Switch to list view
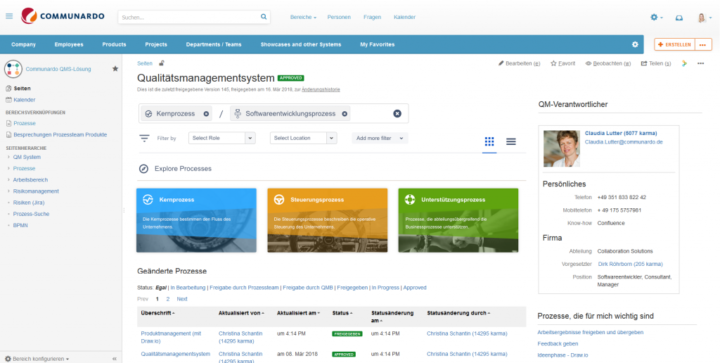Image resolution: width=720 pixels, height=363 pixels. point(511,141)
